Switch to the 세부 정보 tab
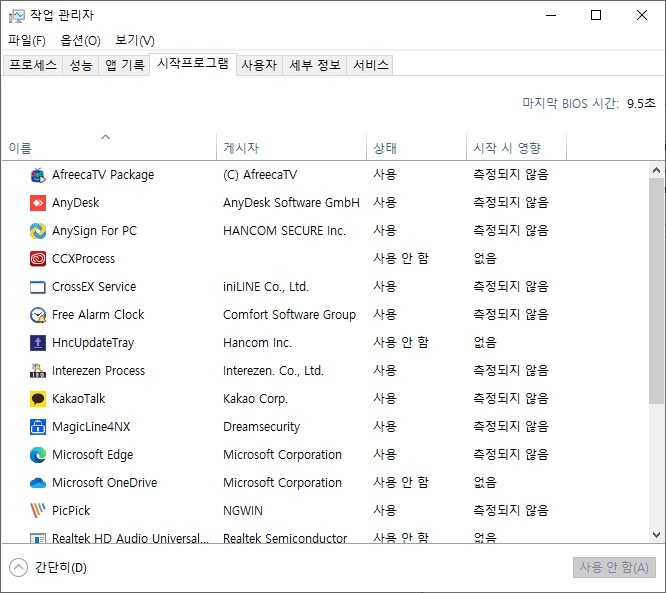Image resolution: width=666 pixels, height=593 pixels. [x=315, y=65]
